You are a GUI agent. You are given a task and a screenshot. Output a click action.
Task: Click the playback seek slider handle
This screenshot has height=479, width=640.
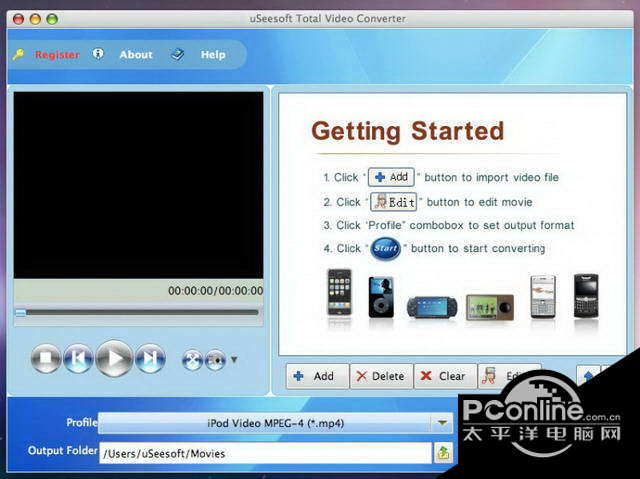[20, 313]
